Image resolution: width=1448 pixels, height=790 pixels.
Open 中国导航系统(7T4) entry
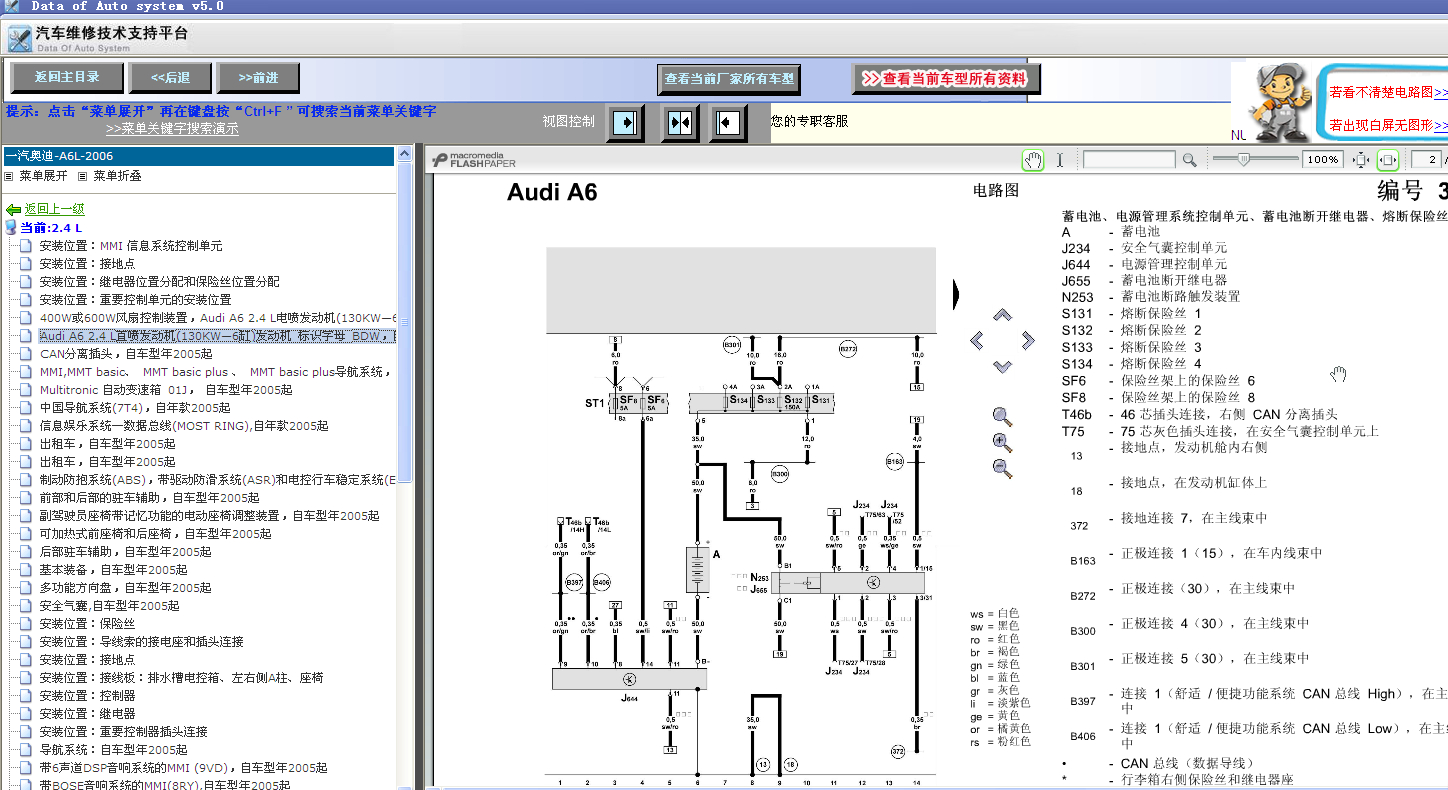click(135, 408)
